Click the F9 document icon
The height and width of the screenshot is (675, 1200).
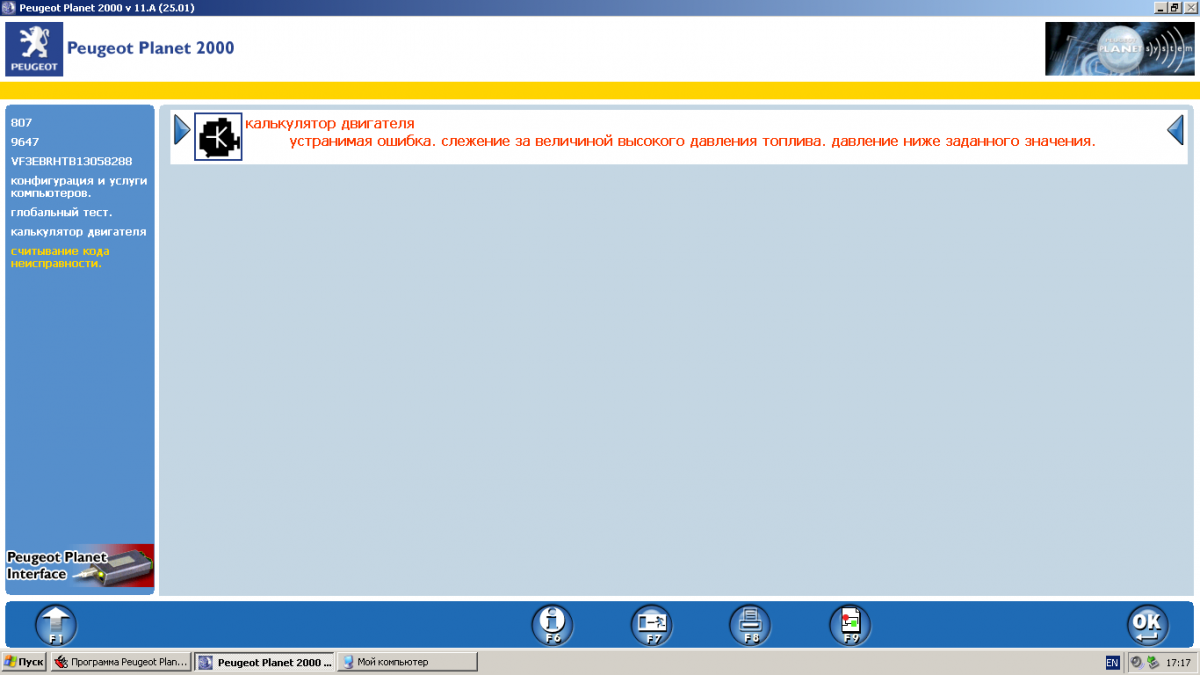850,625
